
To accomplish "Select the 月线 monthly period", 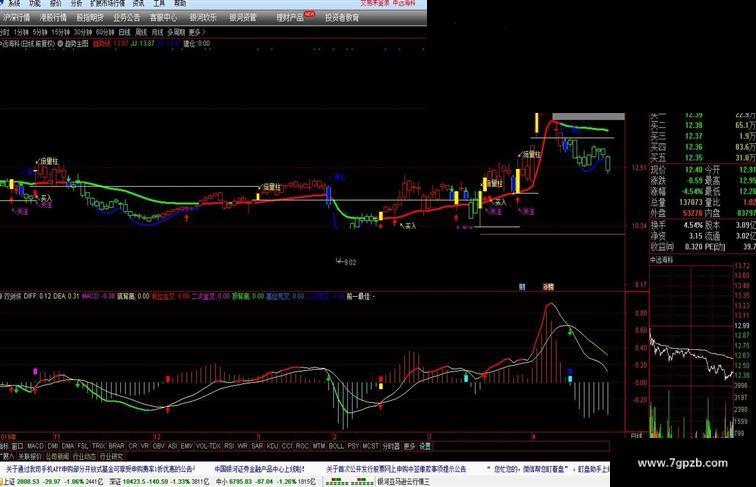I will (x=157, y=32).
